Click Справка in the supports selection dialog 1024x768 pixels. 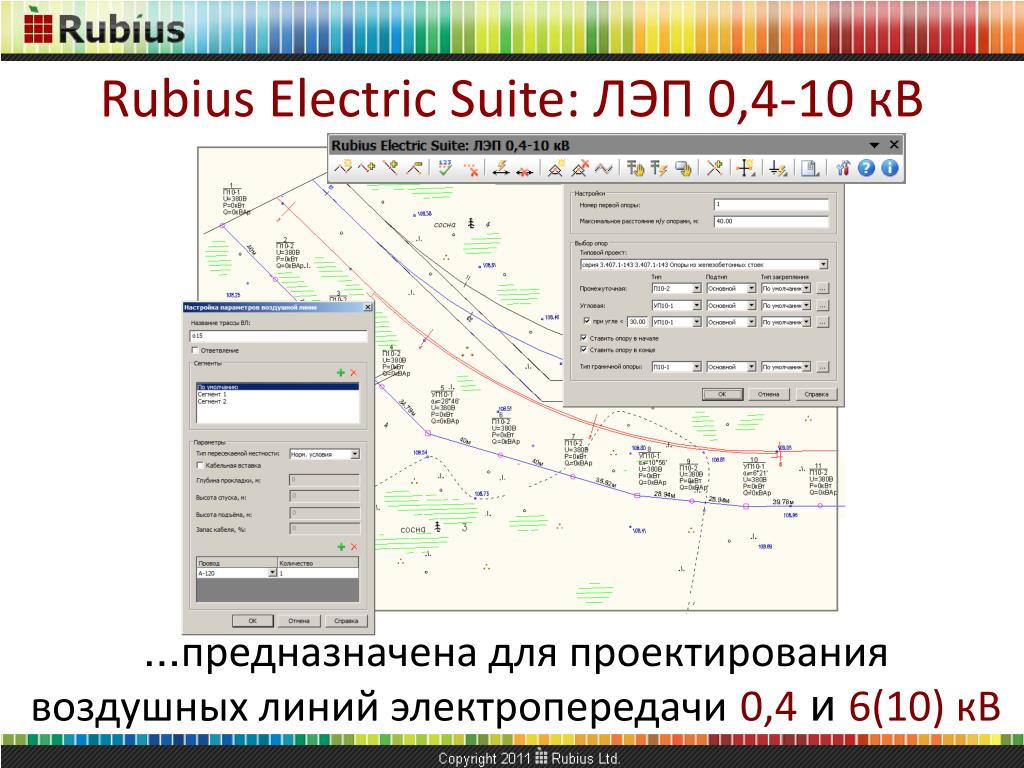pos(816,394)
